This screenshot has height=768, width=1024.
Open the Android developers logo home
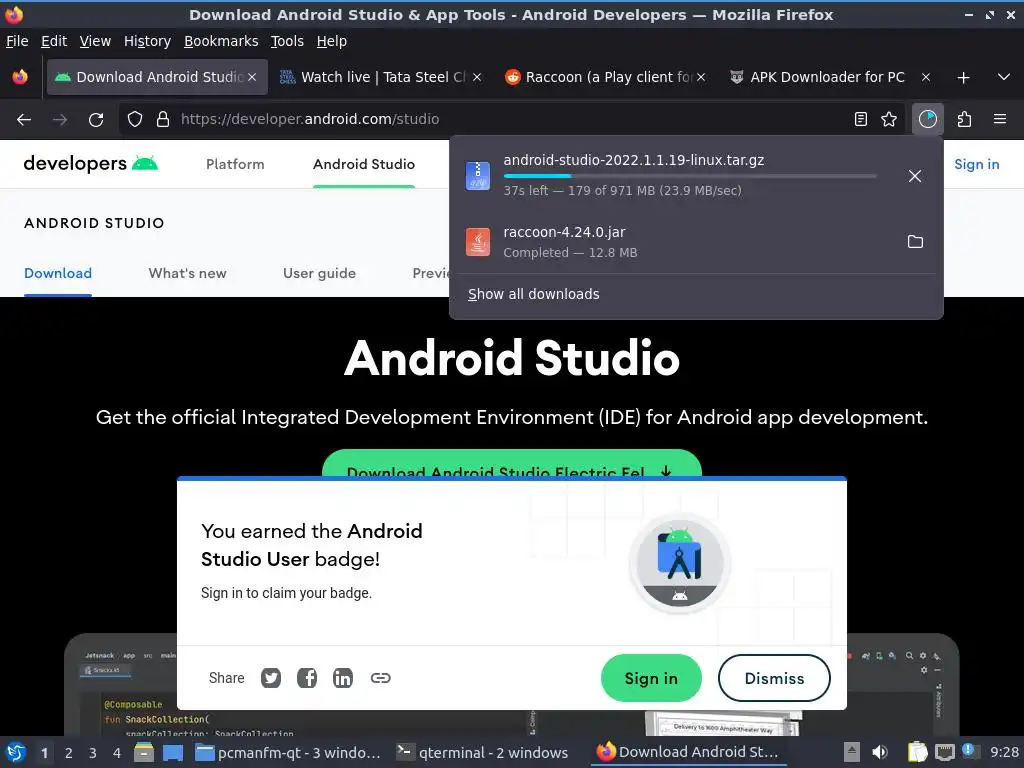coord(90,163)
